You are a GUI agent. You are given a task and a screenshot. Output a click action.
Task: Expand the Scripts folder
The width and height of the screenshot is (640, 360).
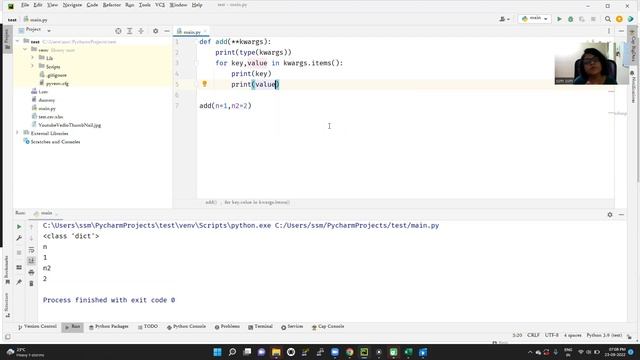click(33, 66)
